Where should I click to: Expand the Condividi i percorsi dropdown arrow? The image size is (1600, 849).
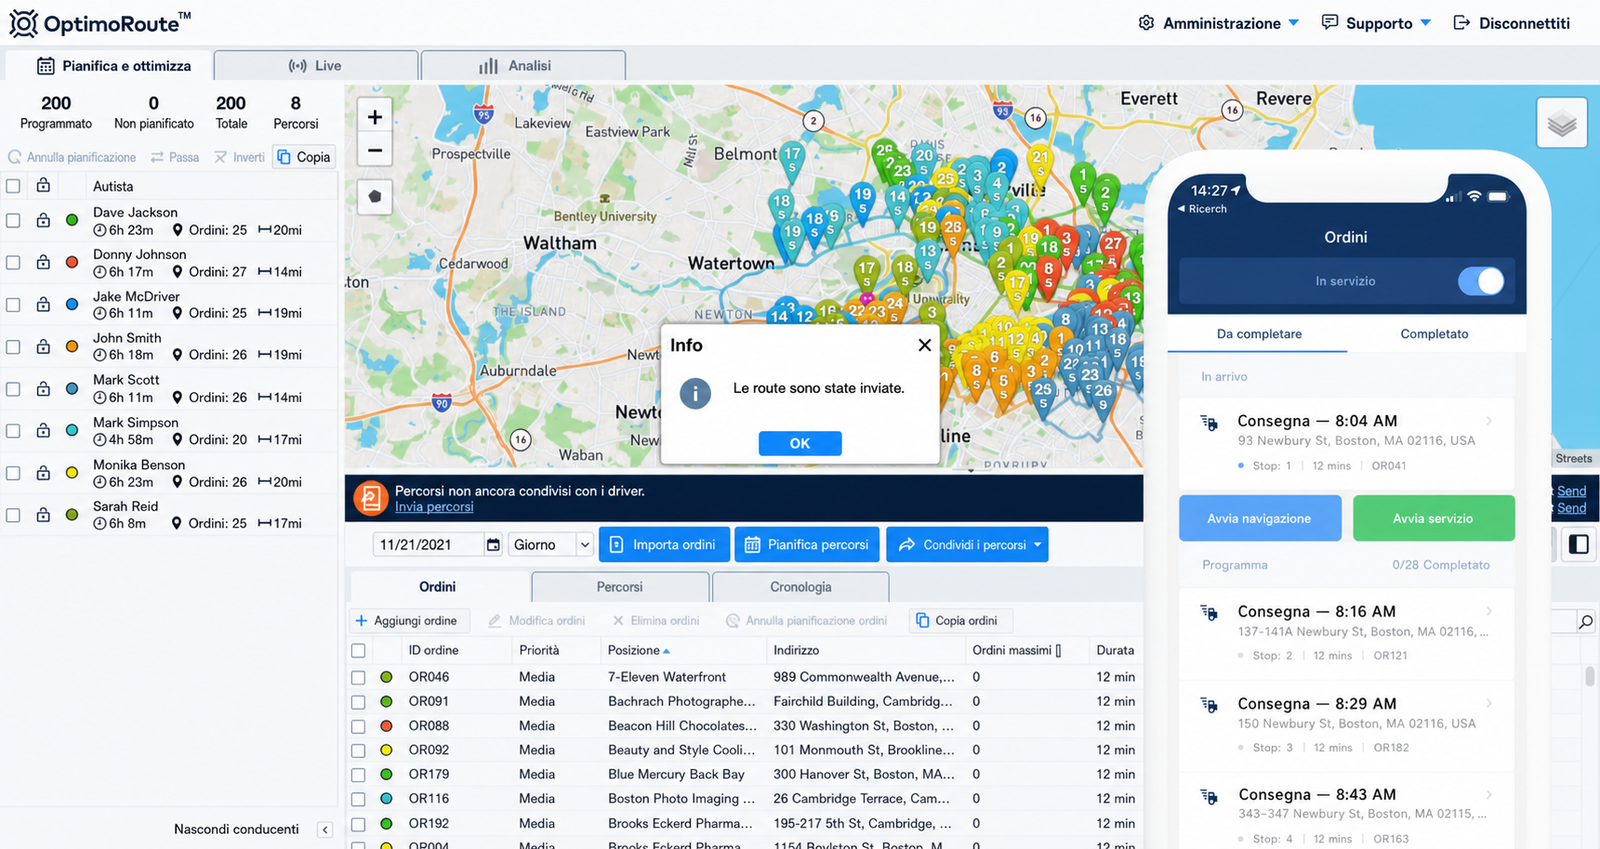[x=1038, y=545]
